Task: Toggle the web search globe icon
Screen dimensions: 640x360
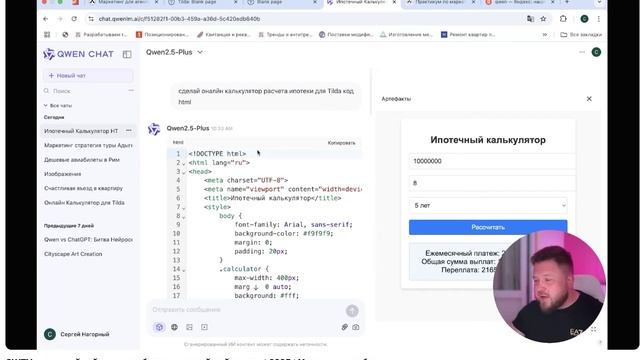Action: coord(174,327)
